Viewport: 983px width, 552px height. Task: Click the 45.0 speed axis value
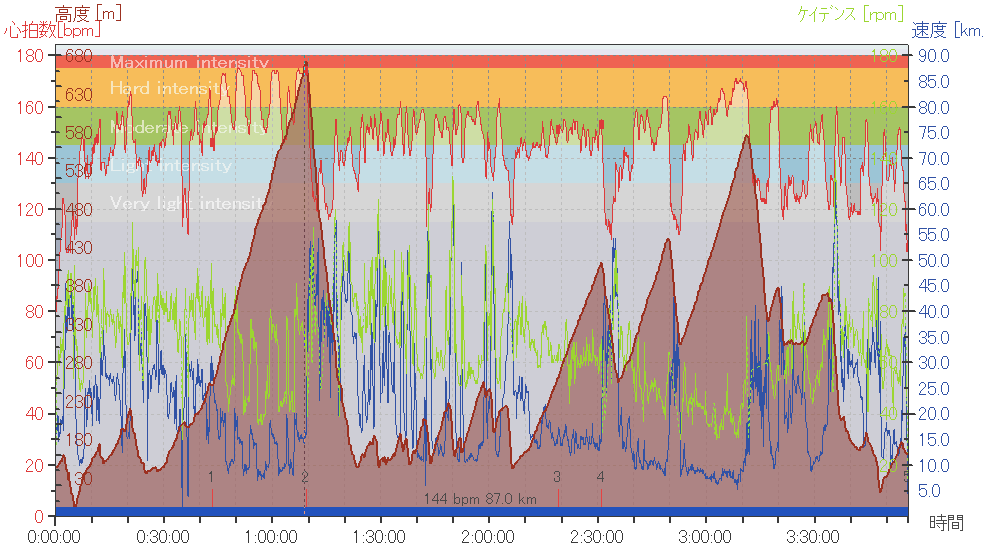coord(934,286)
